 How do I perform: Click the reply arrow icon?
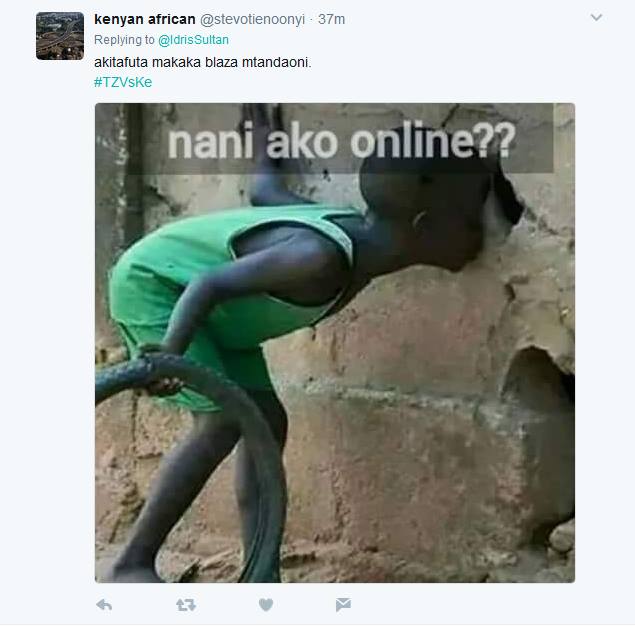click(x=104, y=605)
